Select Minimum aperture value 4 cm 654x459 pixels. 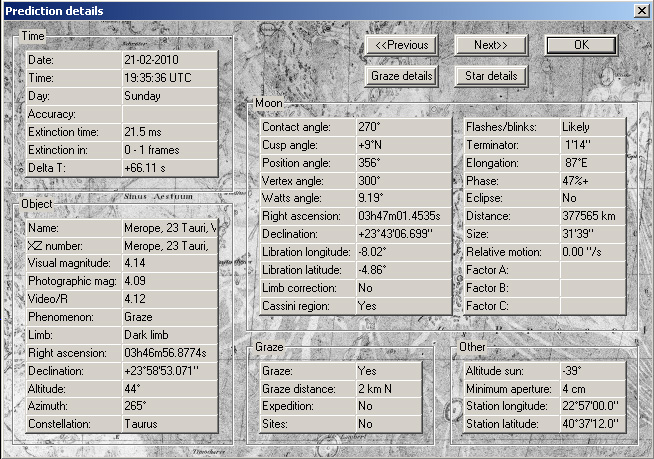point(593,388)
